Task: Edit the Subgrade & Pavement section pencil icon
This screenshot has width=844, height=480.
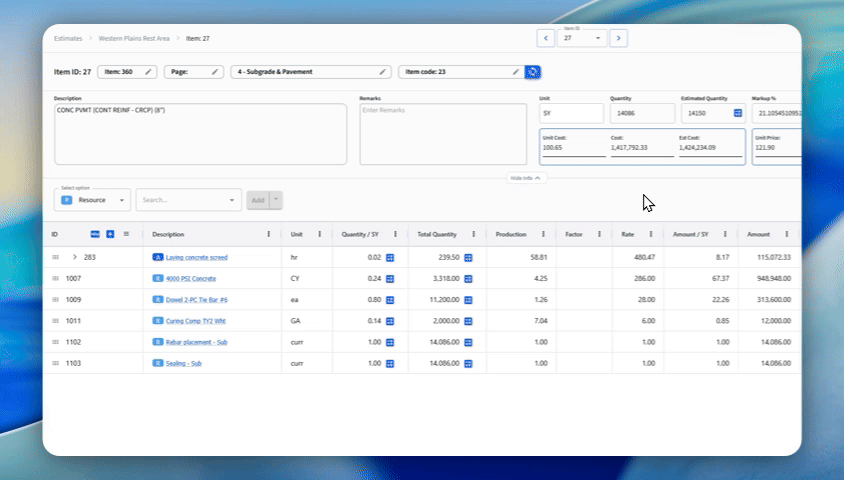Action: [x=382, y=72]
